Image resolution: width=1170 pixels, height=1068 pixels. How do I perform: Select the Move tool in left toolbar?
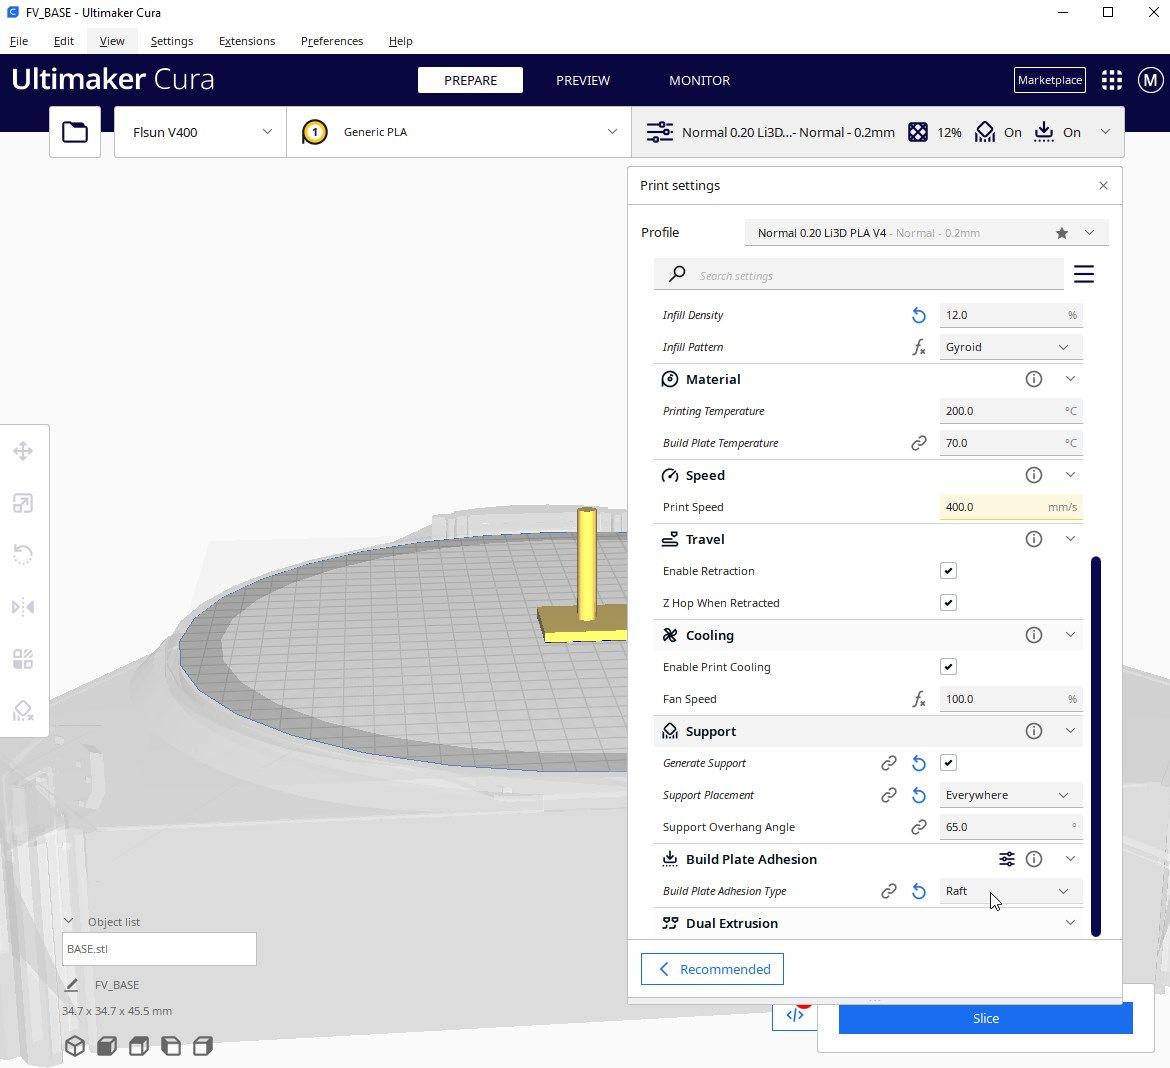click(23, 451)
